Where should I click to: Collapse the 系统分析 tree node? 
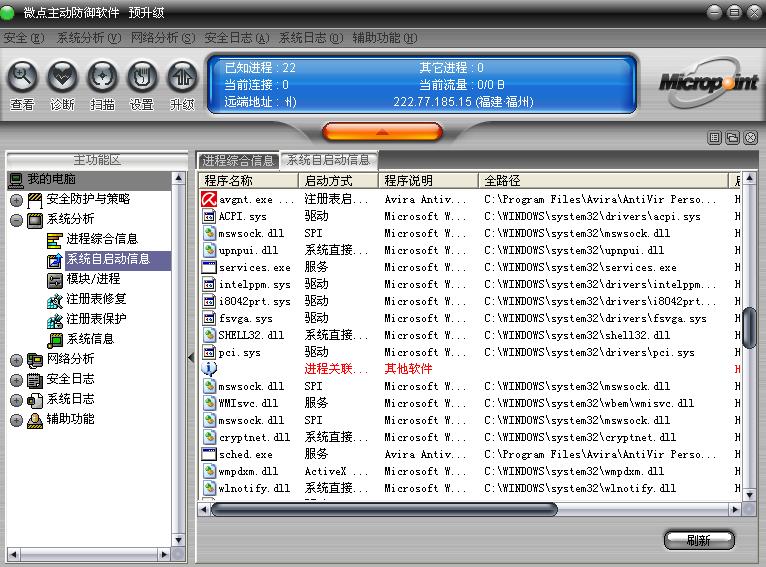click(16, 220)
